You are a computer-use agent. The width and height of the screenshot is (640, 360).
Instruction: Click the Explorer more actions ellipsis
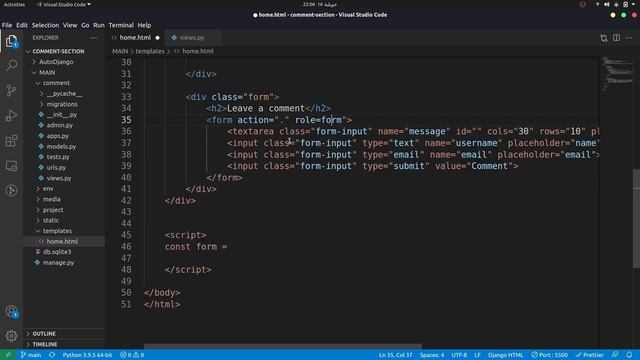93,38
